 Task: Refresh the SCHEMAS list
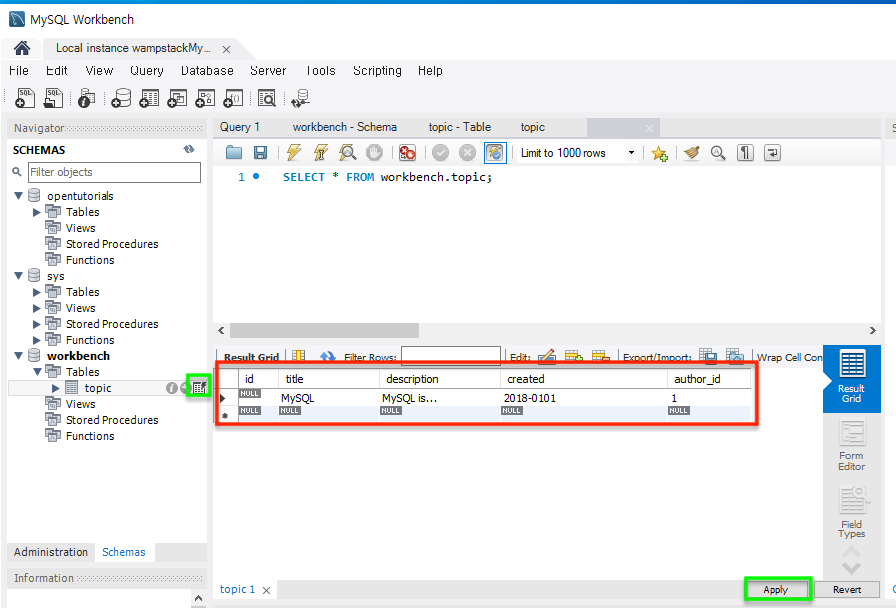tap(189, 149)
